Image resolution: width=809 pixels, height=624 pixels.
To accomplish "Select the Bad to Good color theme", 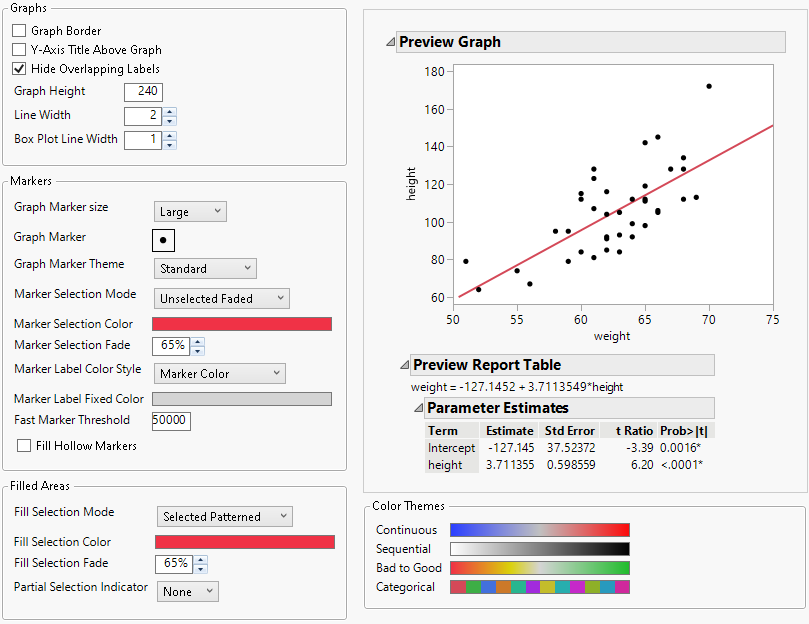I will (x=540, y=567).
